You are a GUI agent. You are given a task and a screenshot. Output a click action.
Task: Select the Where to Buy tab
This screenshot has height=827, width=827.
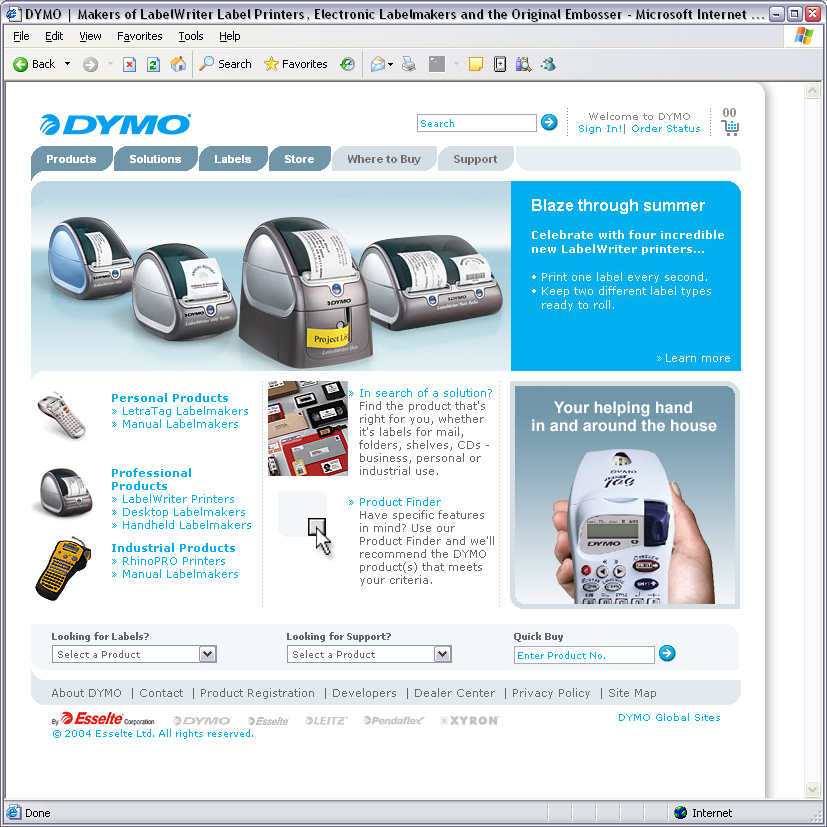click(384, 159)
